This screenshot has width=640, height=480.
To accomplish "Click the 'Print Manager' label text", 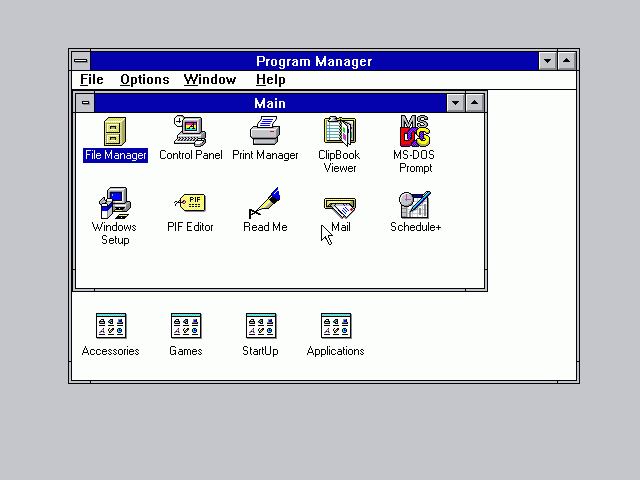I will click(265, 155).
